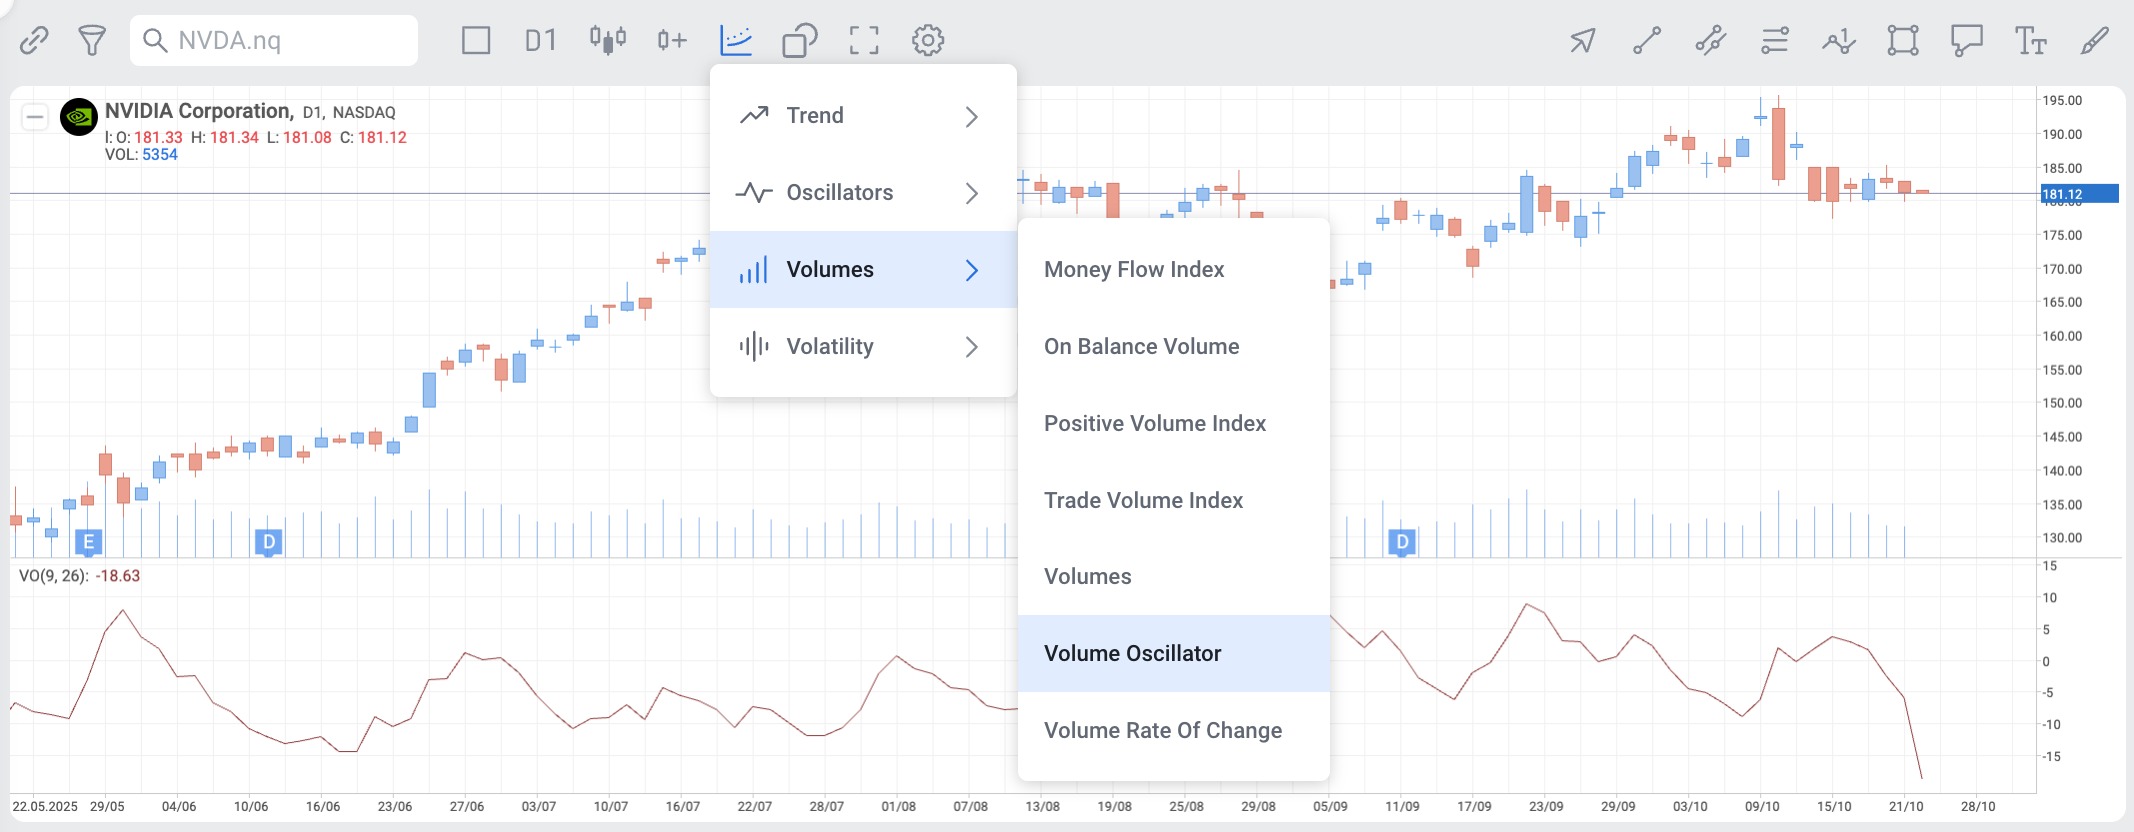Click the indicators chart icon
The width and height of the screenshot is (2134, 832).
coord(736,41)
